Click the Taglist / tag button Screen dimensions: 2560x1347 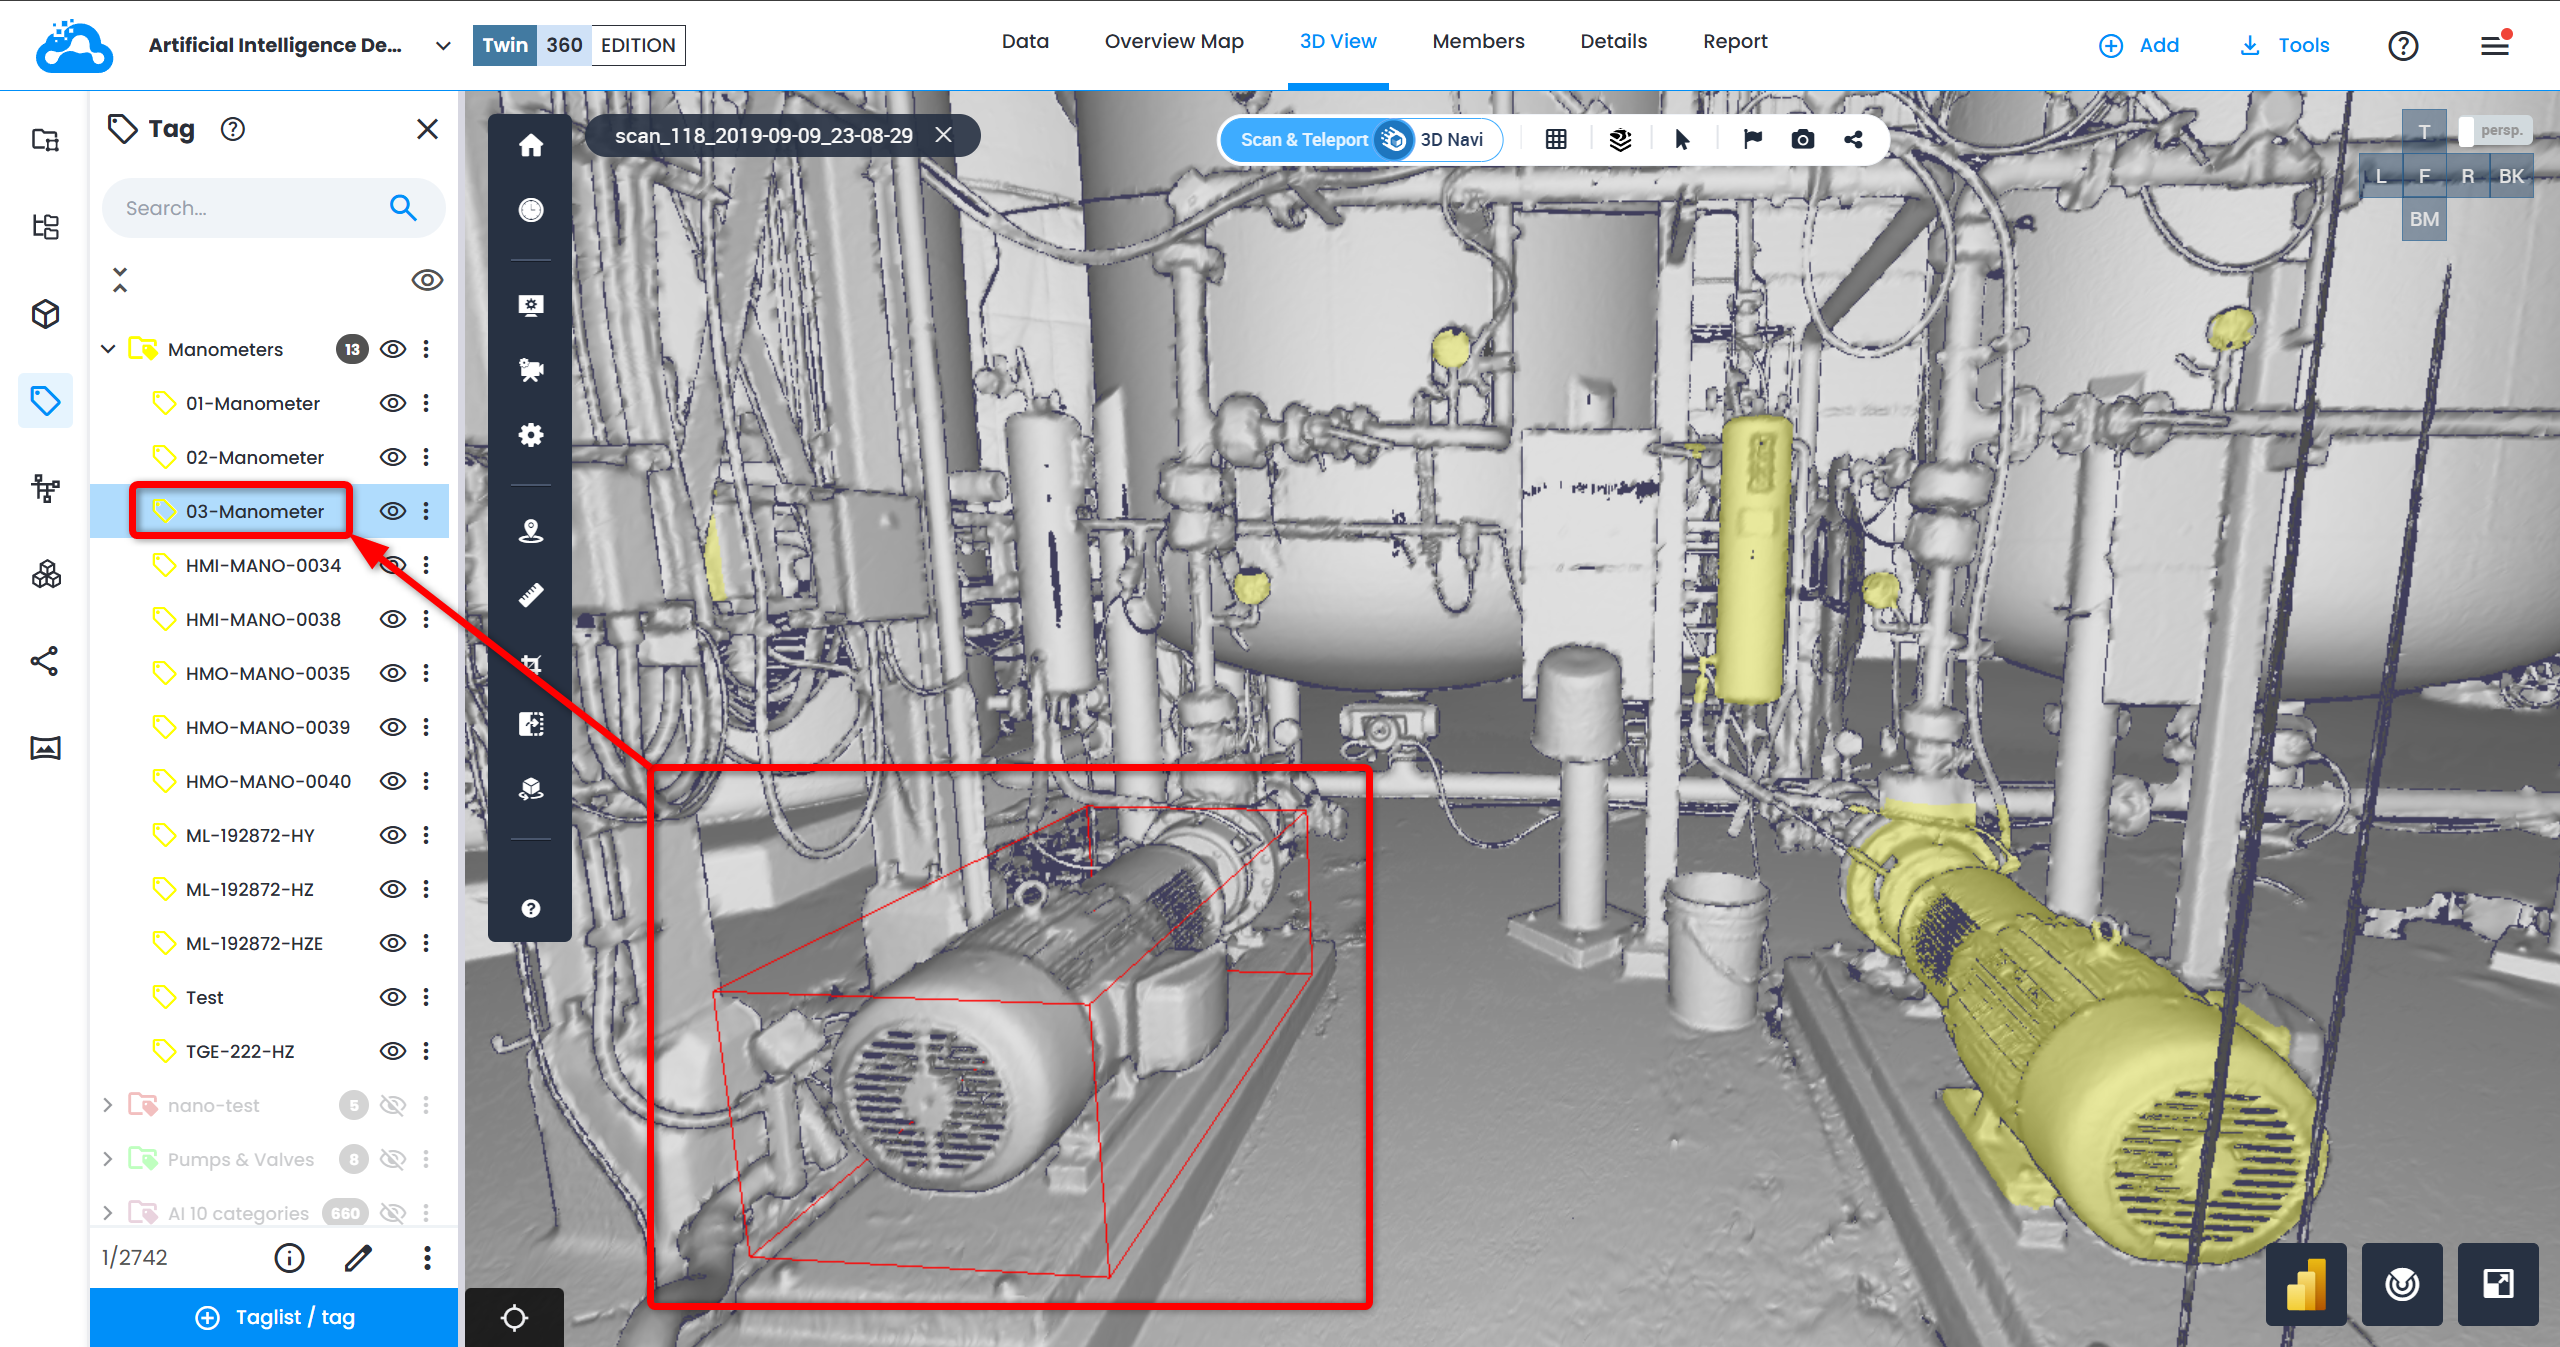274,1317
